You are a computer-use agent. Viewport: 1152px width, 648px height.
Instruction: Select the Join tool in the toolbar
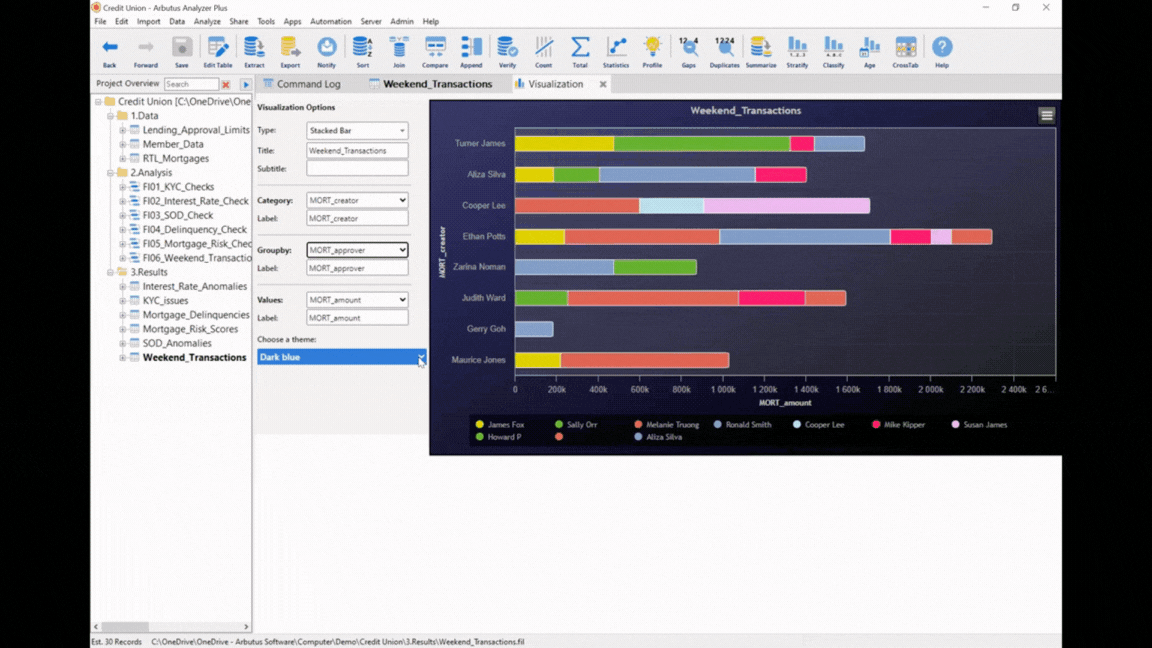tap(399, 50)
